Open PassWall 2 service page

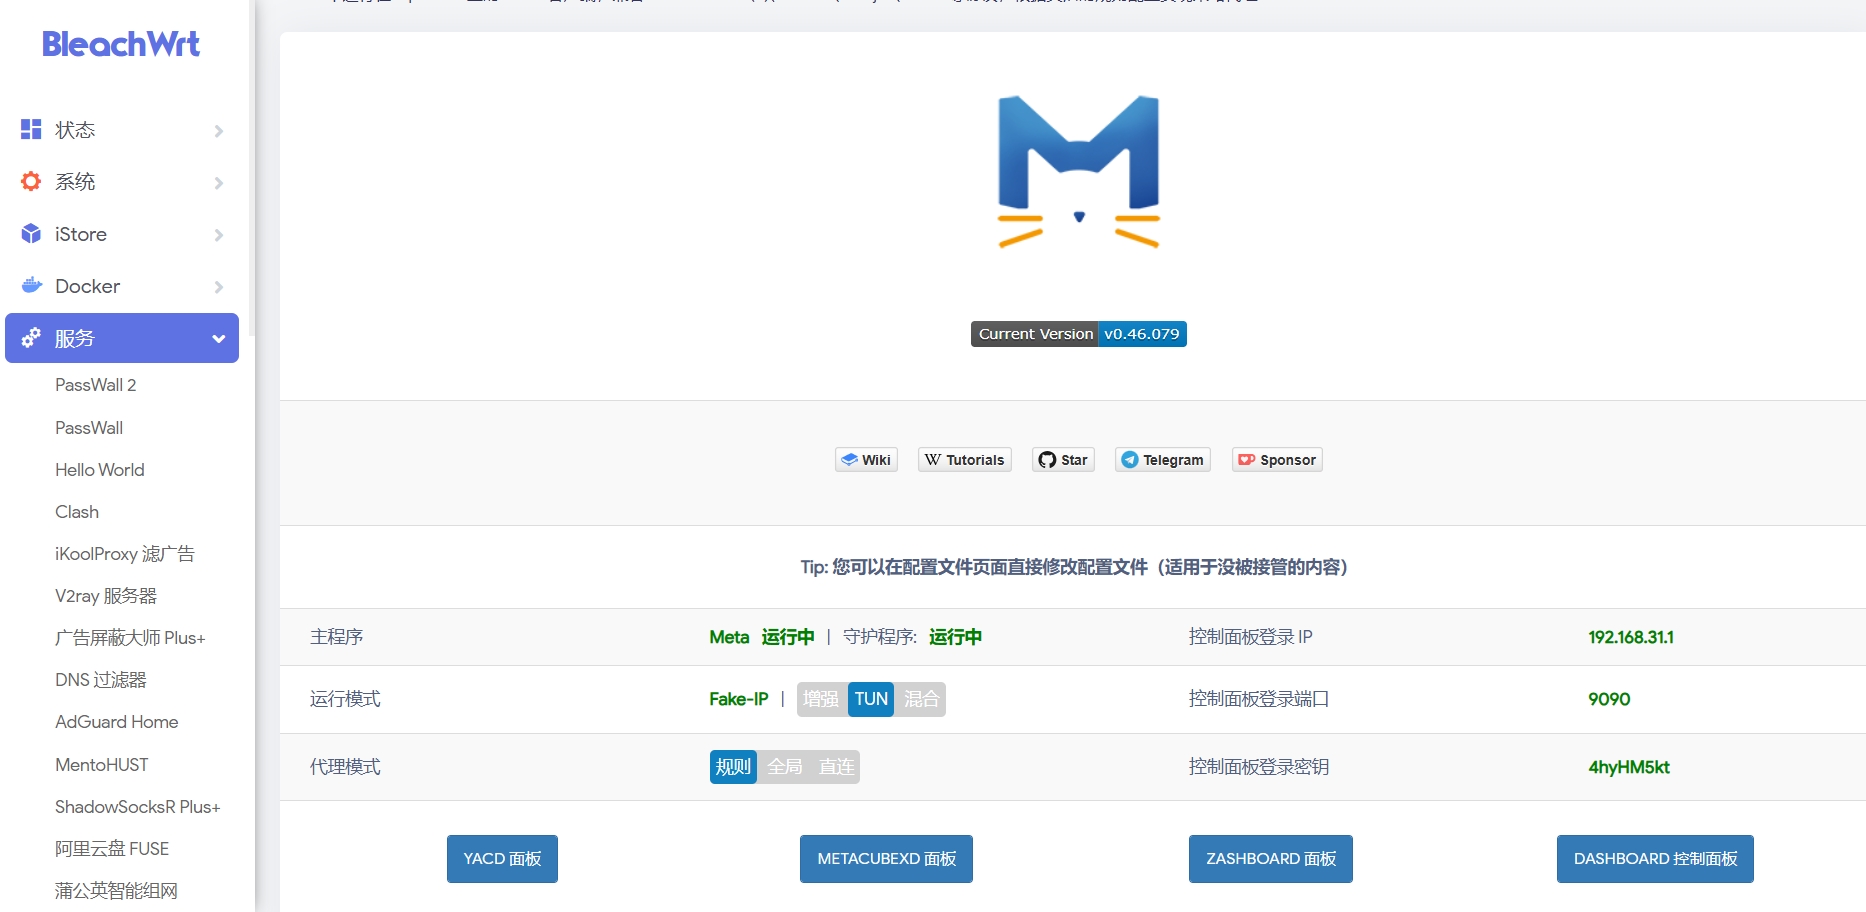pyautogui.click(x=96, y=385)
